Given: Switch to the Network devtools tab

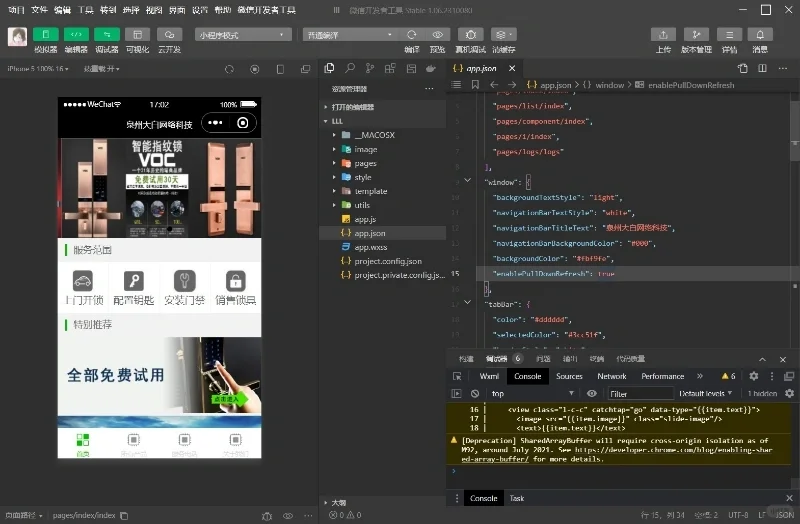Looking at the screenshot, I should (x=612, y=377).
